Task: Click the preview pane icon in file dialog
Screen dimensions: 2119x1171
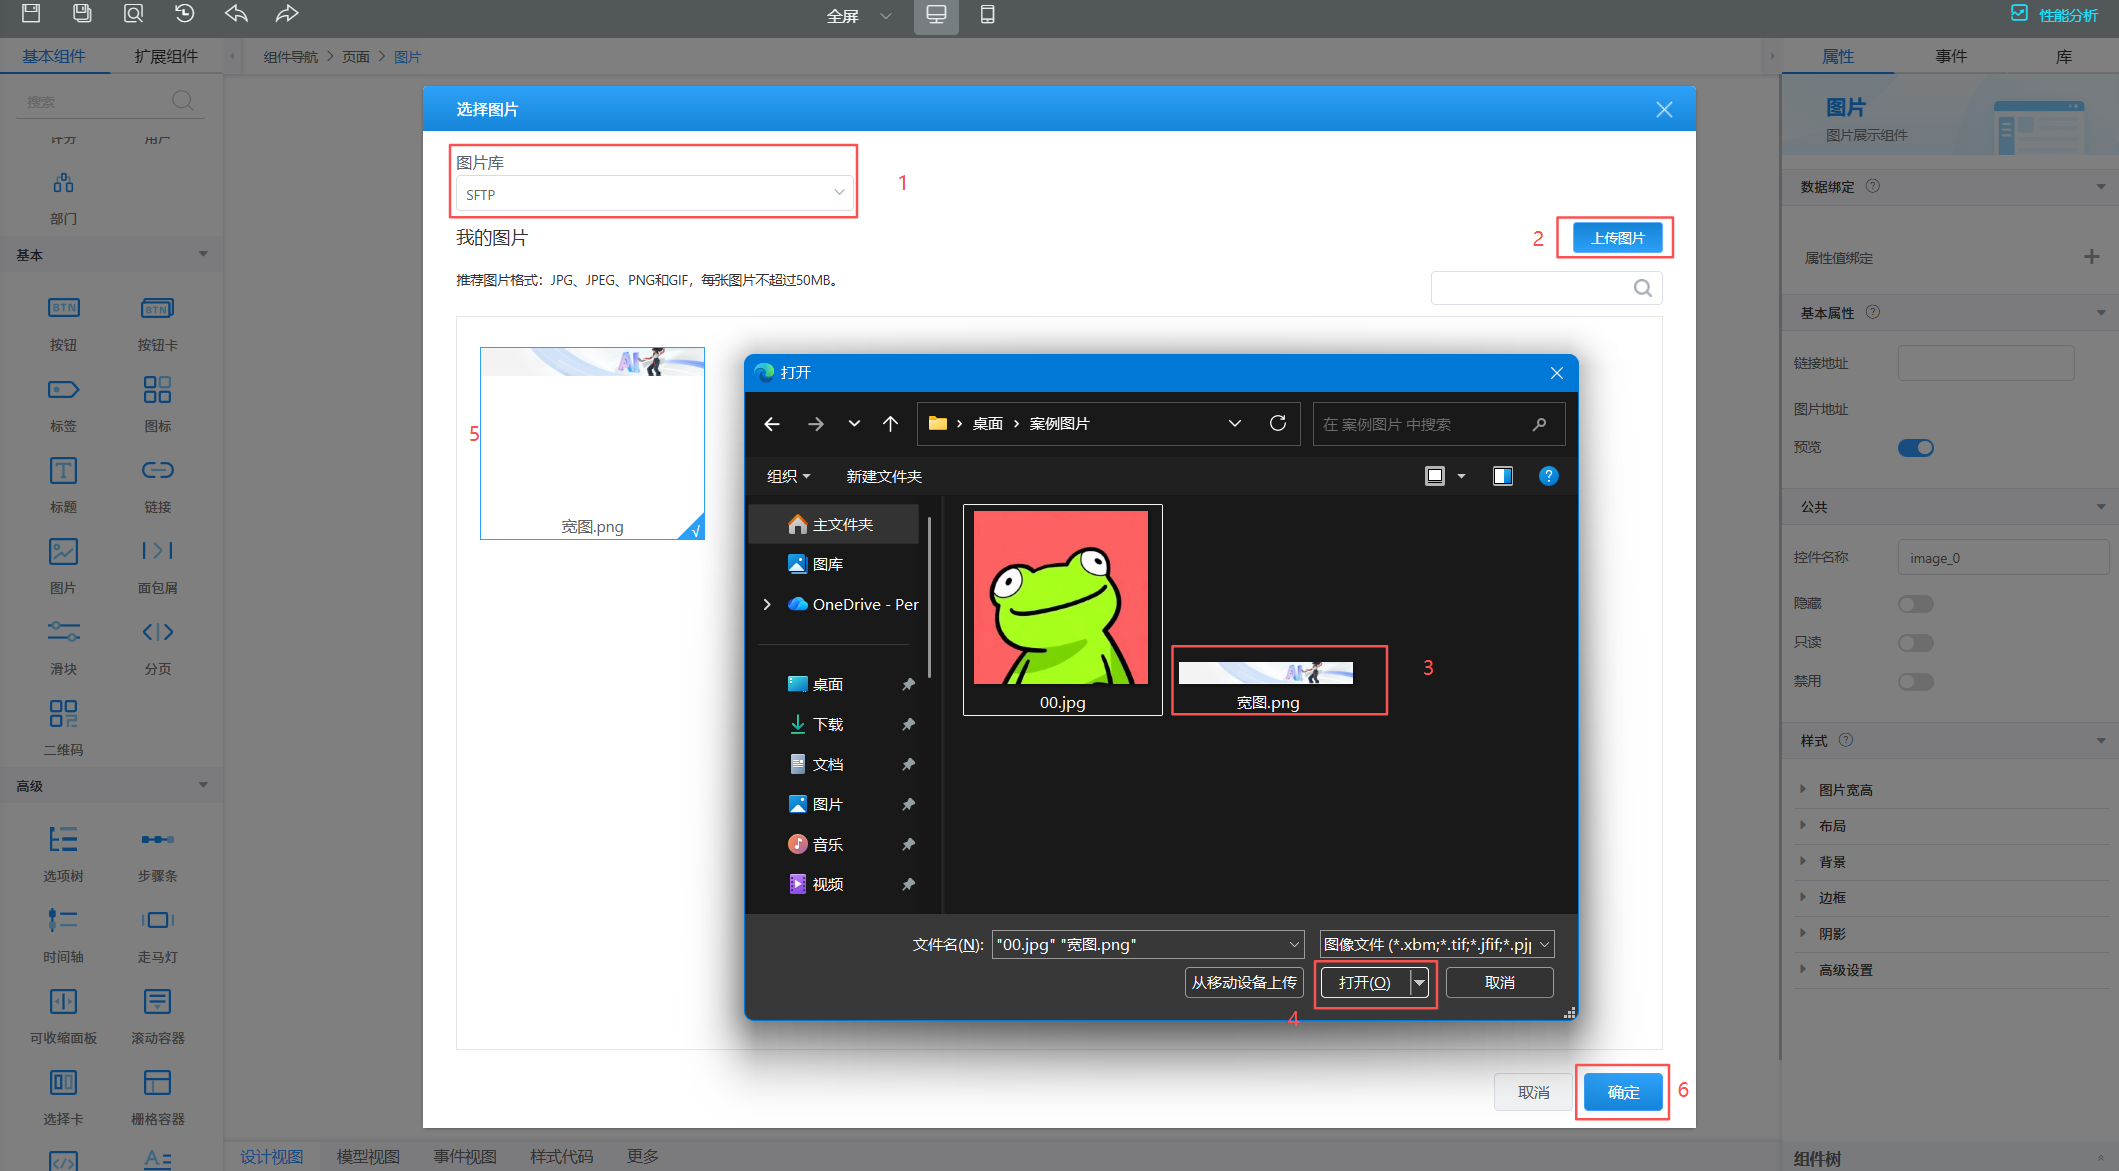Action: (1502, 476)
